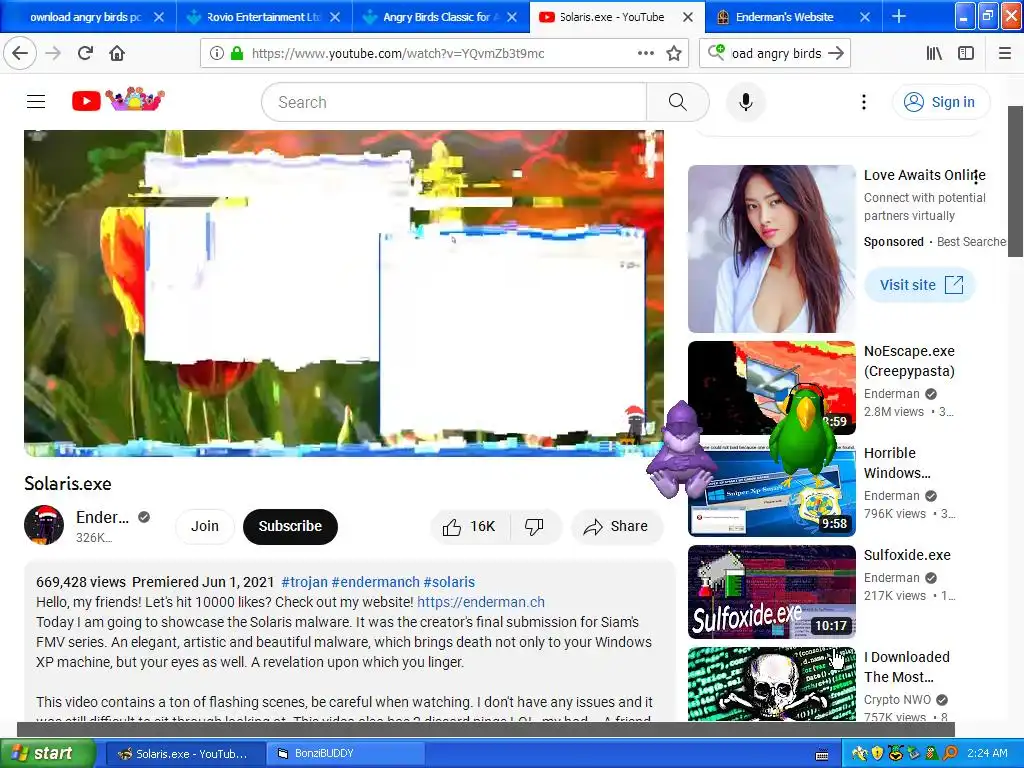This screenshot has width=1024, height=768.
Task: Open the Sulfoxide.exe video thumbnail
Action: point(771,592)
